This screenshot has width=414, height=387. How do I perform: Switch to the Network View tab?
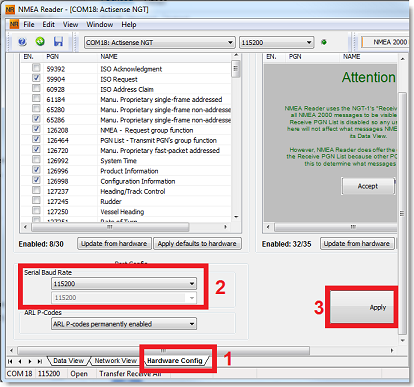(115, 361)
